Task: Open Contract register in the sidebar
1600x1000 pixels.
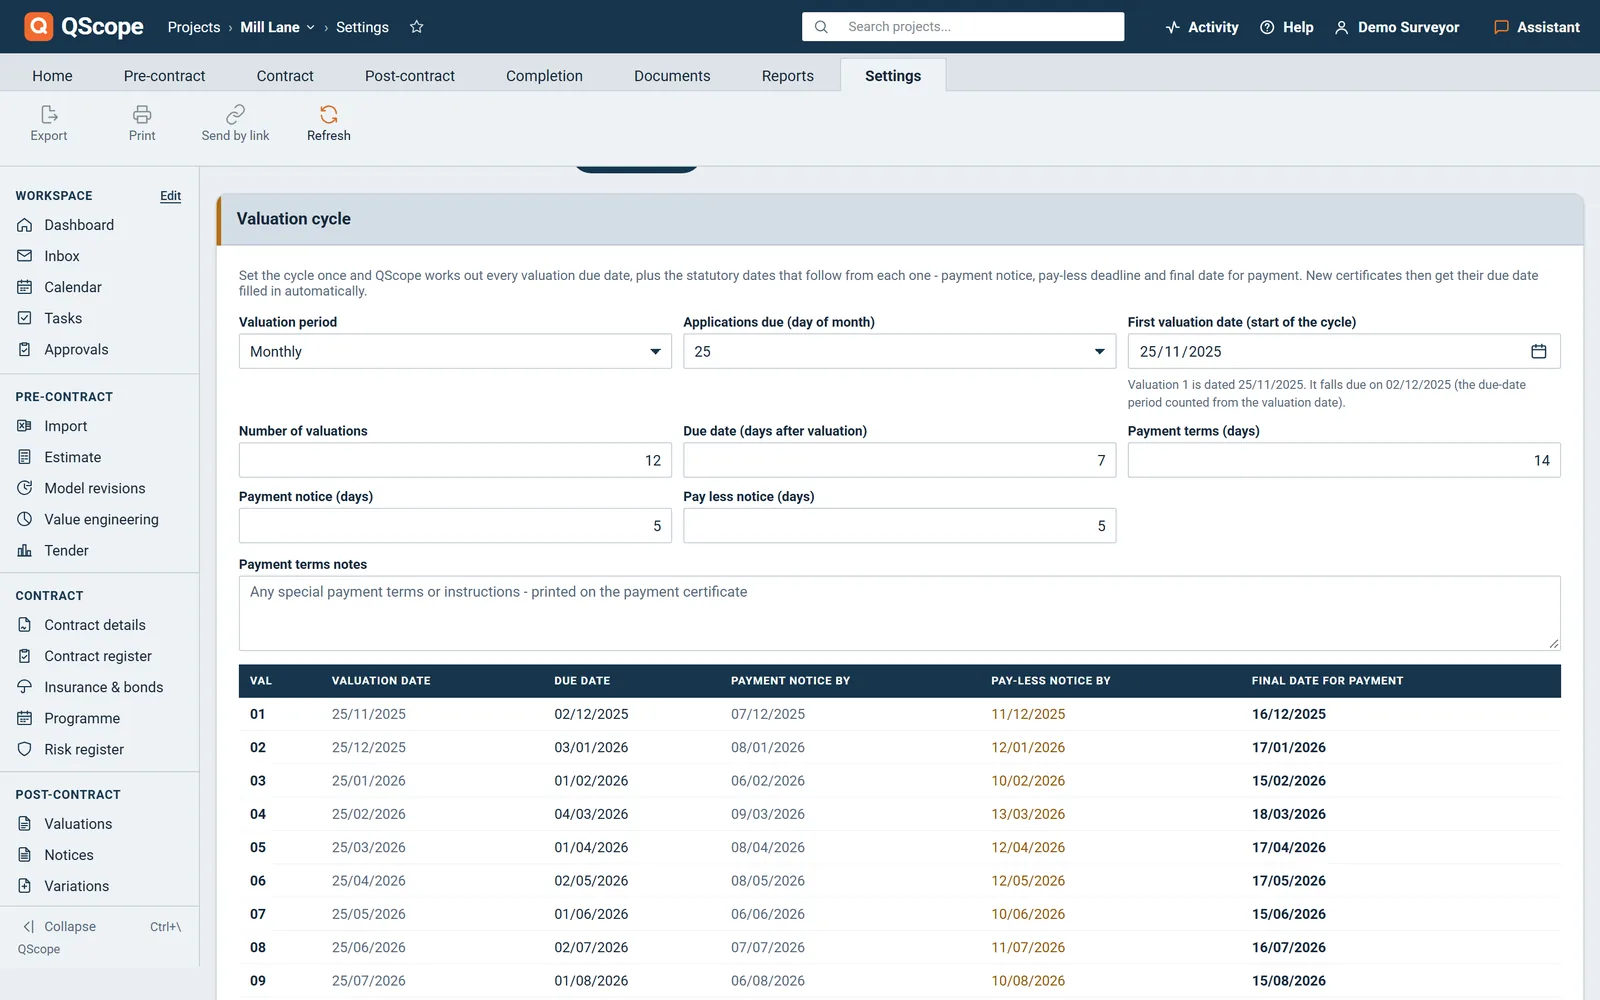Action: (x=100, y=656)
